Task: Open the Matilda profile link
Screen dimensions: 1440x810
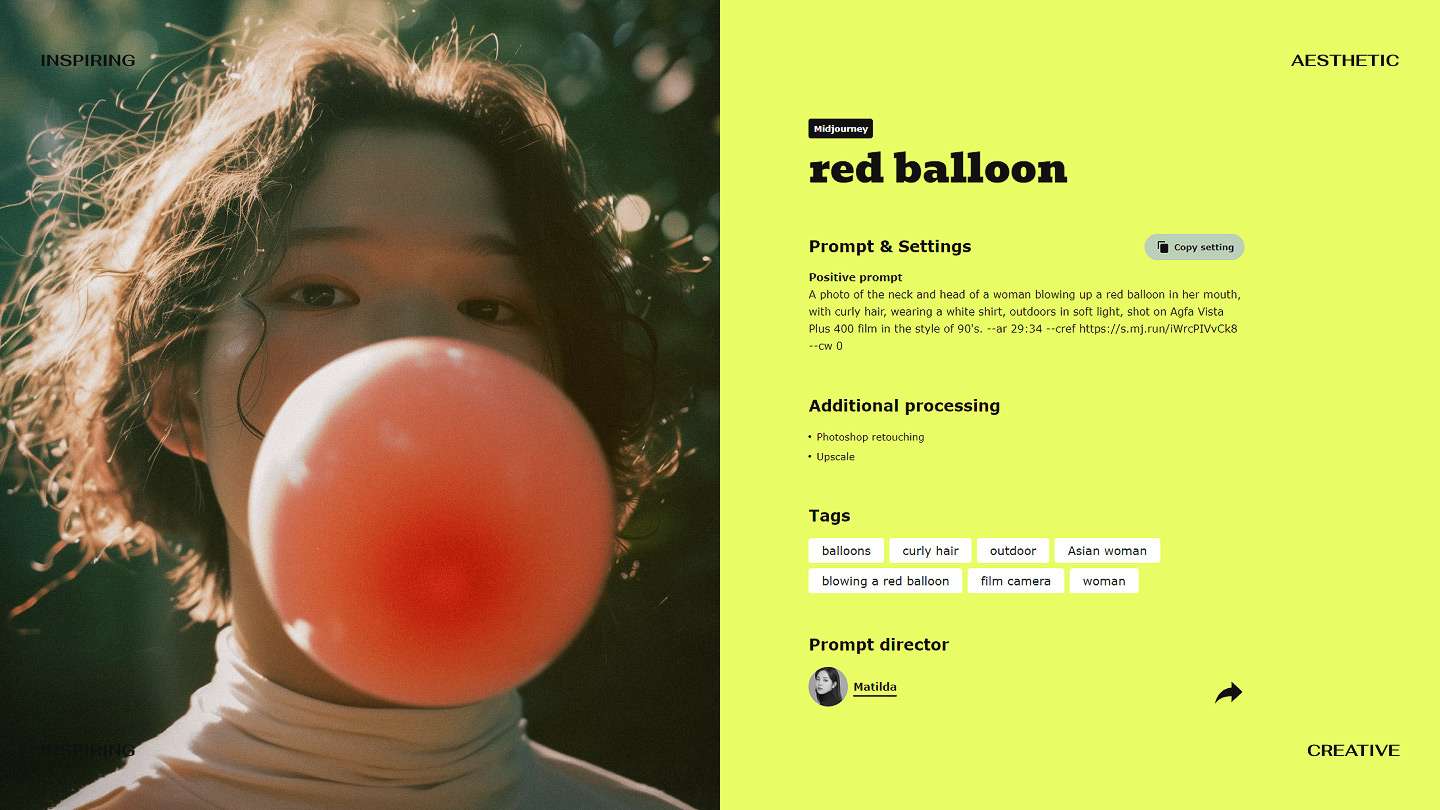Action: pos(875,687)
